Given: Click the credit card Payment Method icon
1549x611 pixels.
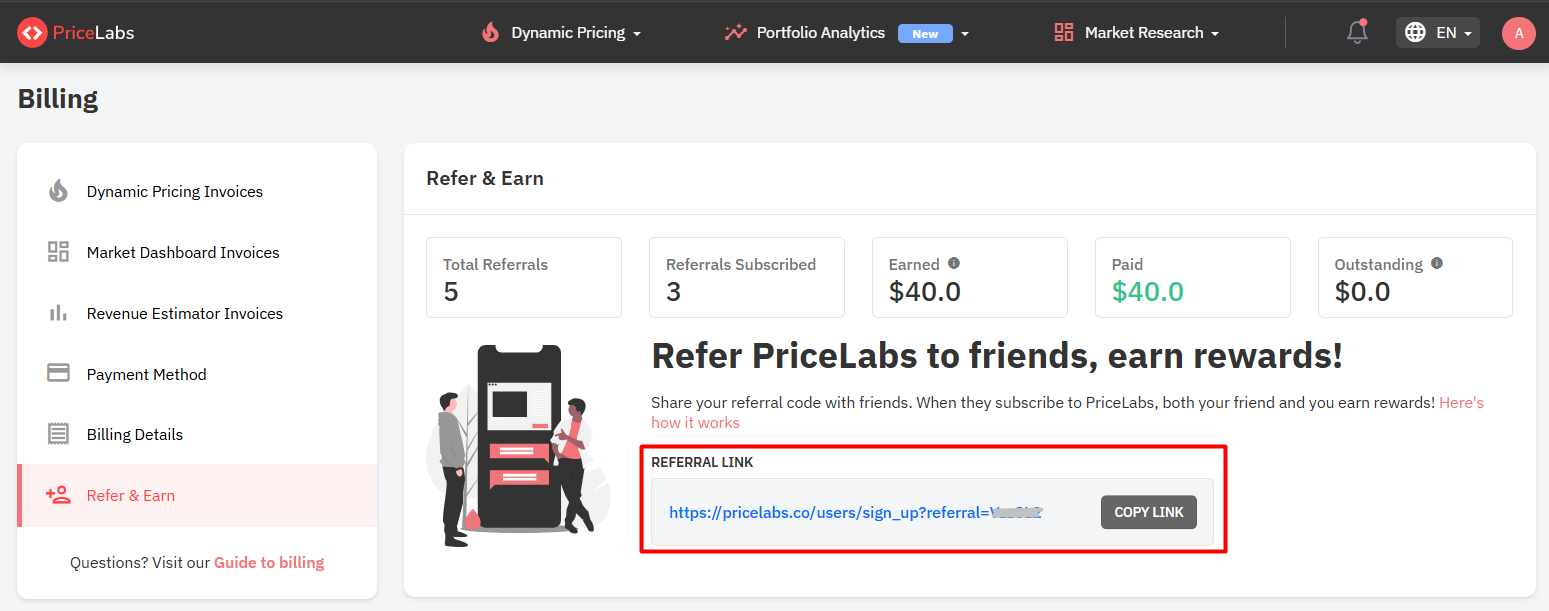Looking at the screenshot, I should pos(58,373).
